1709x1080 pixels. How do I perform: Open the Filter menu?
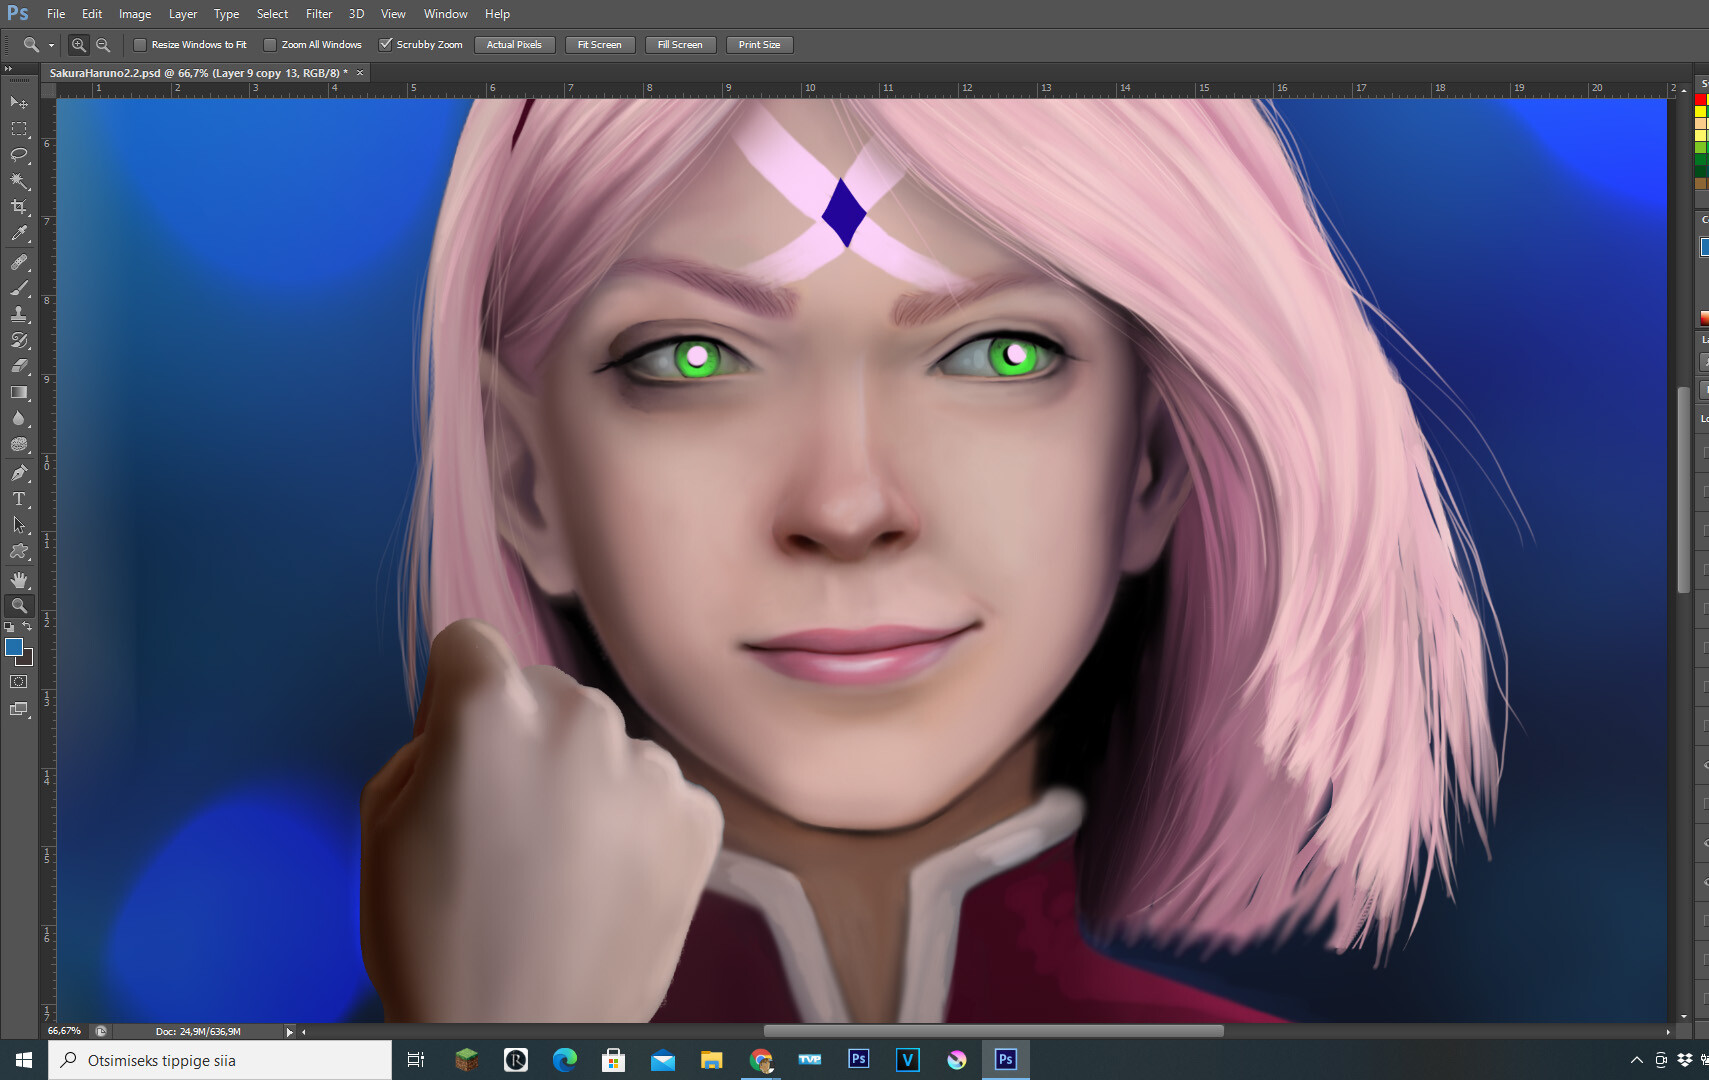[318, 13]
